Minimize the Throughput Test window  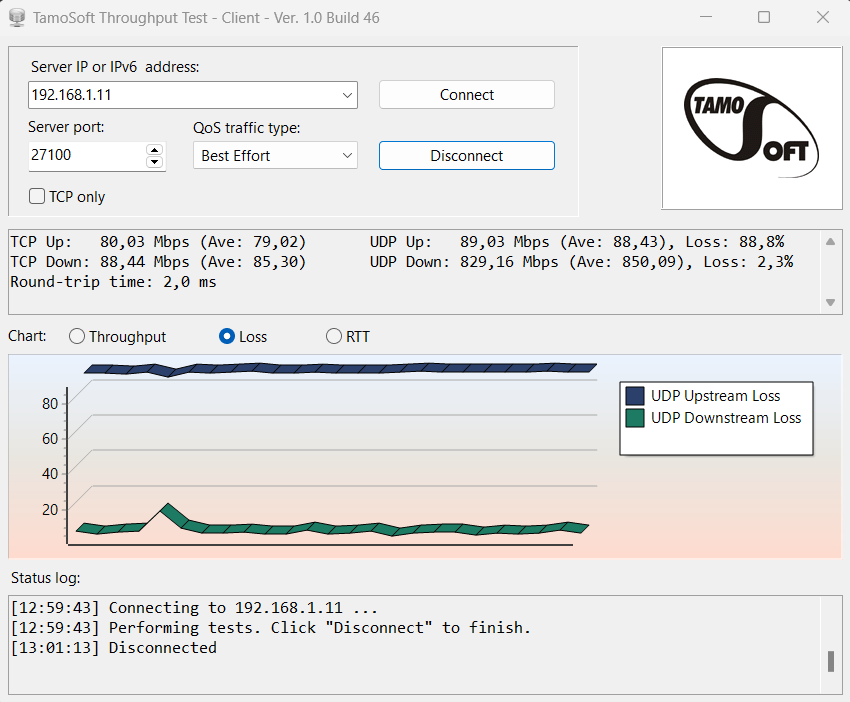coord(706,17)
